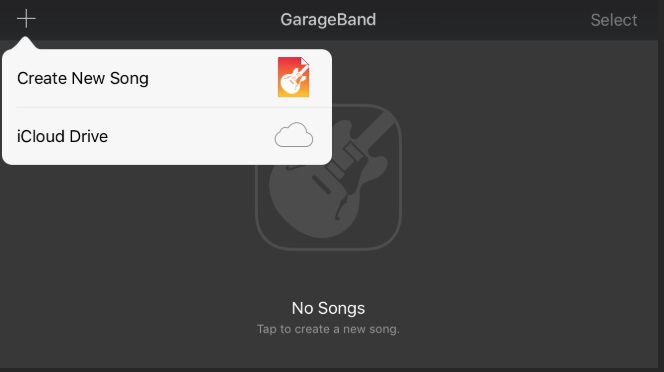Viewport: 664px width, 372px height.
Task: Tap the No Songs heading
Action: point(328,308)
